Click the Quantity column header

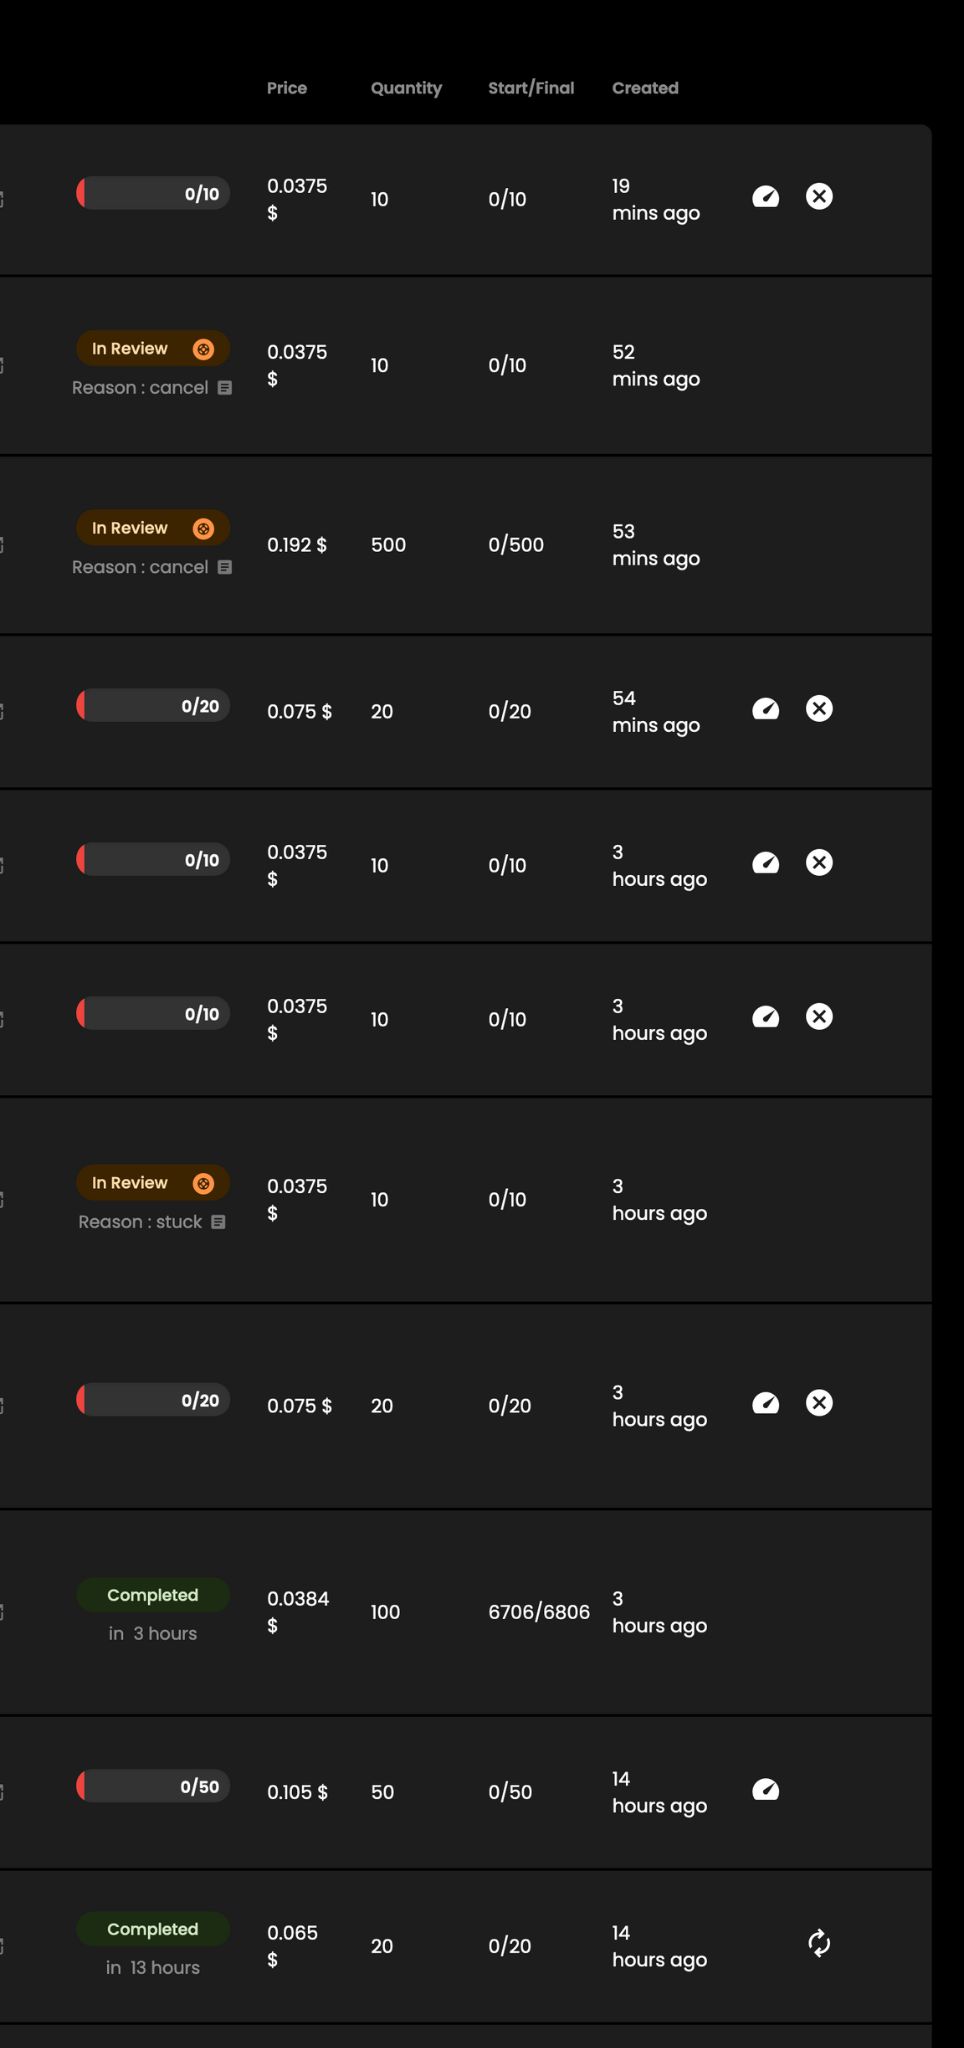[406, 88]
